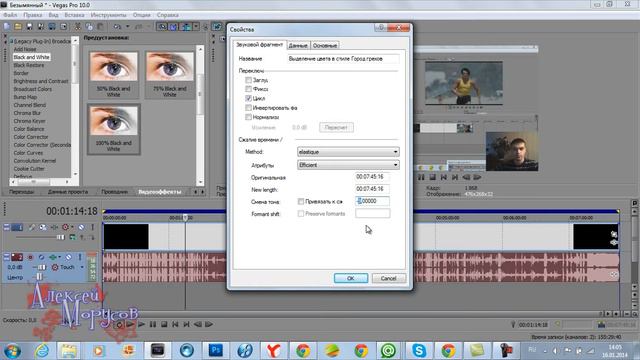Screen dimensions: 640x360
Task: Open the Method elastique dropdown
Action: [x=348, y=152]
